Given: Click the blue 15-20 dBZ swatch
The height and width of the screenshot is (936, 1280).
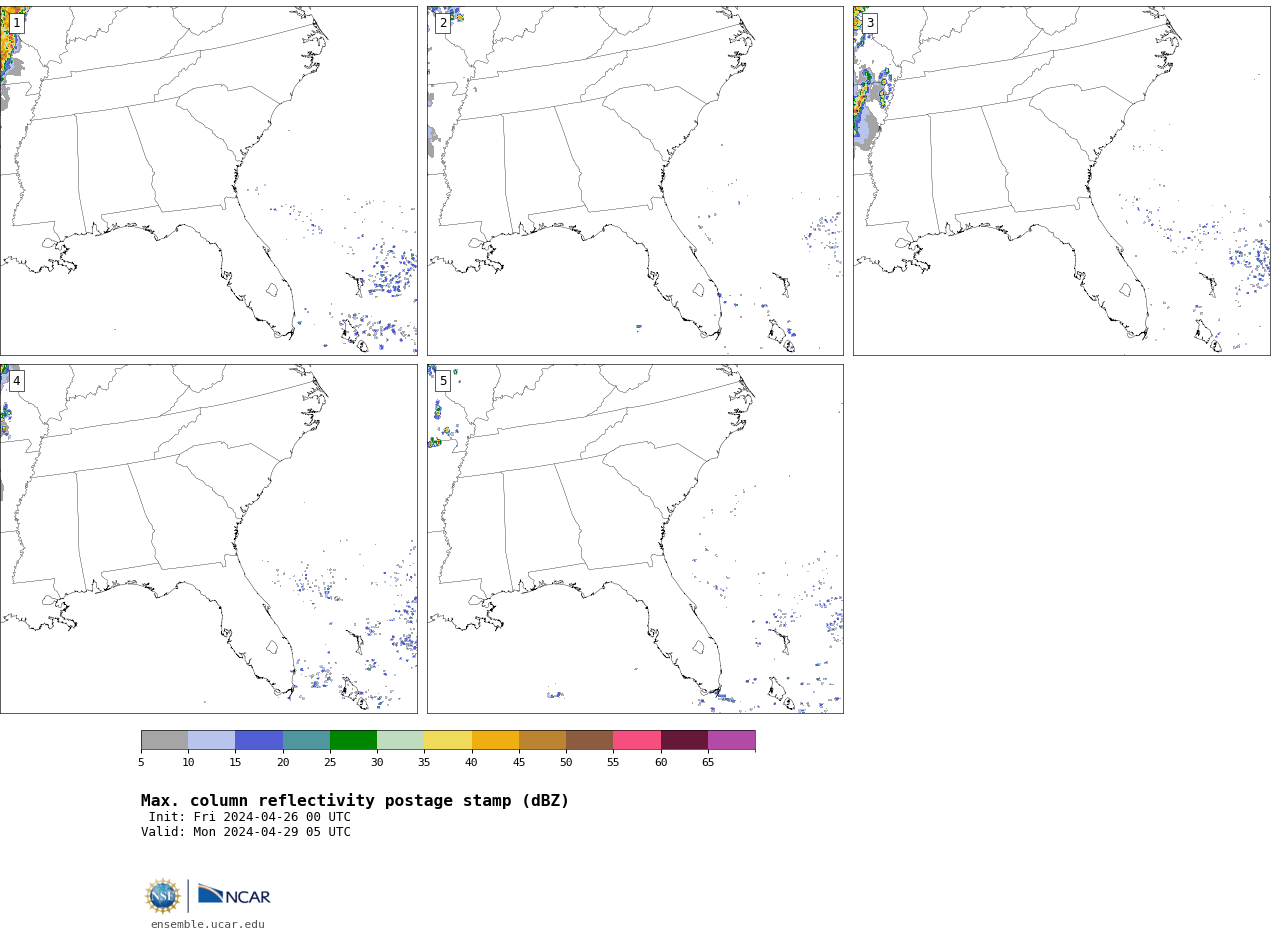Looking at the screenshot, I should (x=259, y=740).
